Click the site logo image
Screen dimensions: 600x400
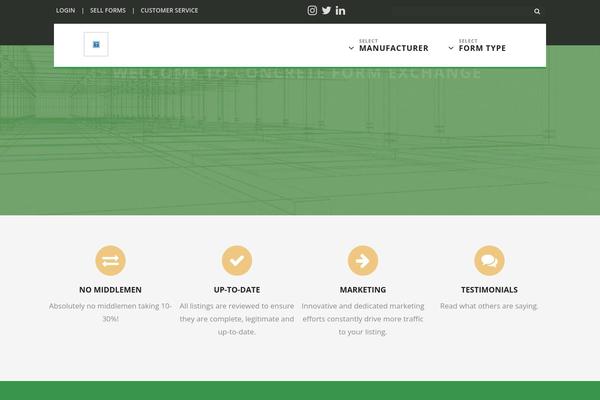(x=96, y=44)
